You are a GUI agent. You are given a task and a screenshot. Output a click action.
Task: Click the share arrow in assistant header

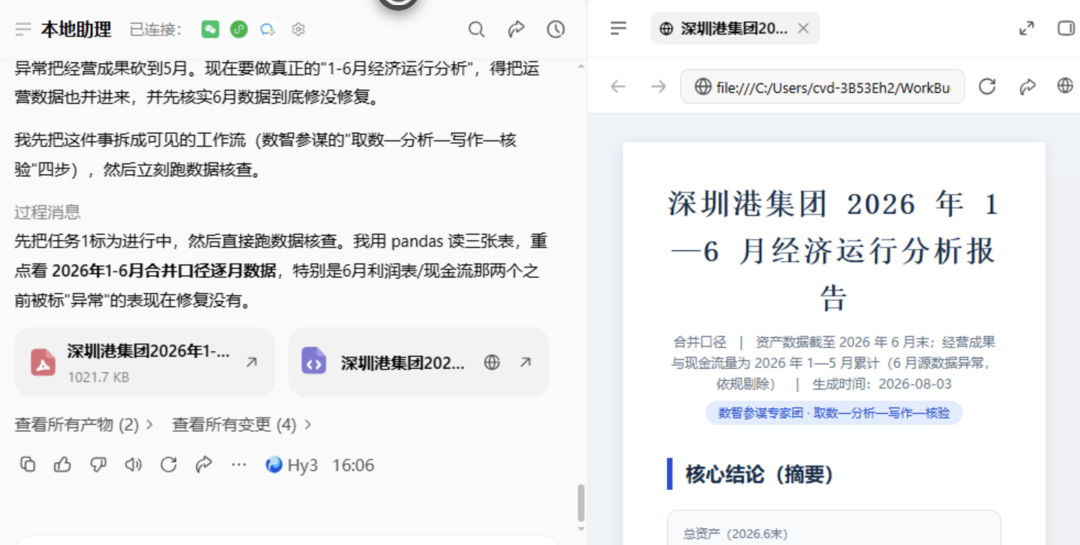(516, 29)
